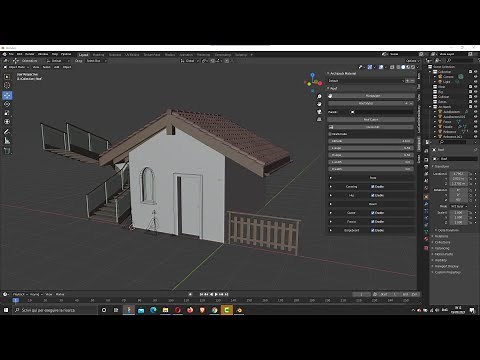Switch to the Shading workspace tab
Screen dimensions: 480x360
[x=170, y=55]
